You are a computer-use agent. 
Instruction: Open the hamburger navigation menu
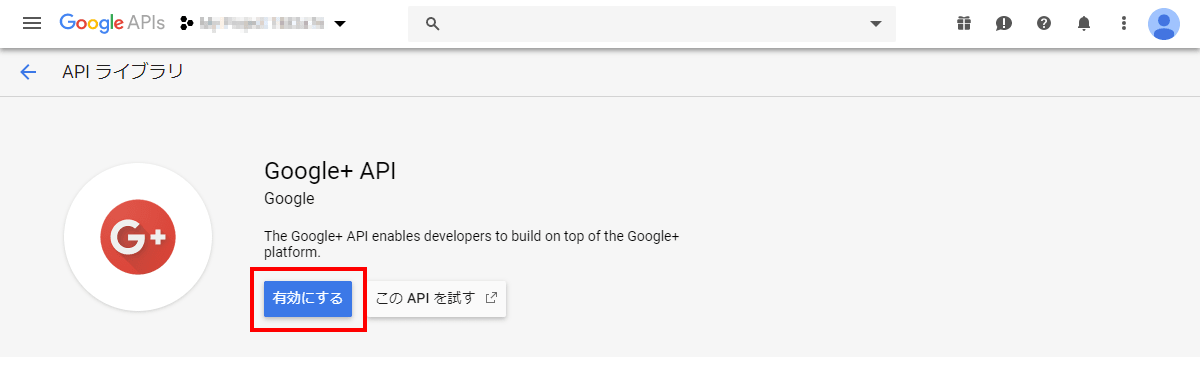[32, 23]
